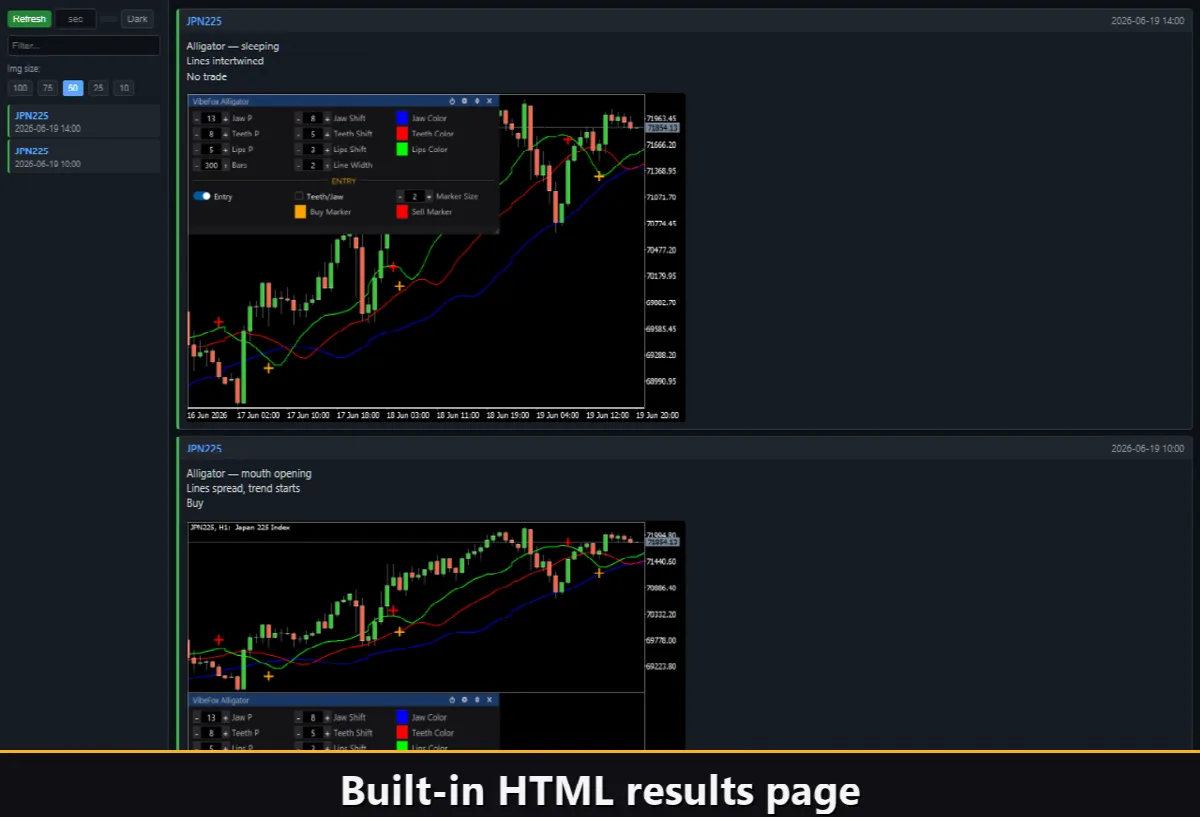This screenshot has width=1200, height=817.
Task: Increase Lips Shift in the 14:00 chart's panel
Action: pyautogui.click(x=327, y=150)
